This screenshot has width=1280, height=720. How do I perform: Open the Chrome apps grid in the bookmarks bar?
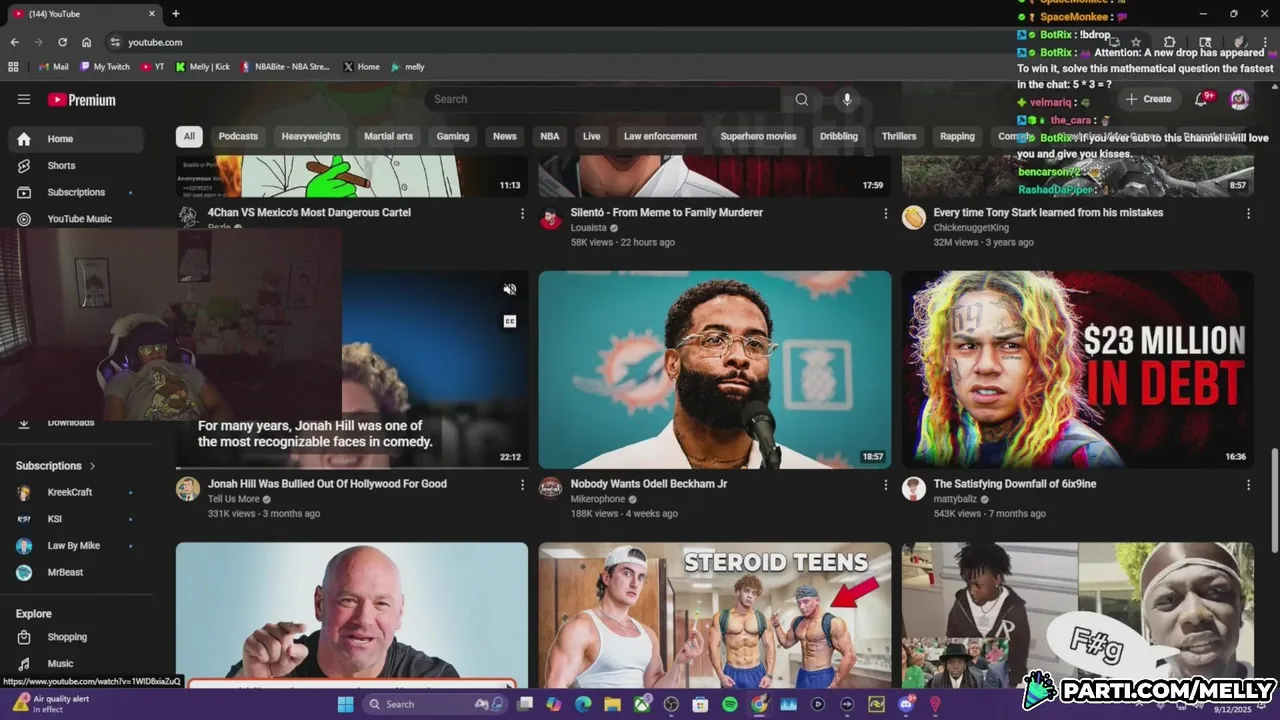[x=13, y=67]
